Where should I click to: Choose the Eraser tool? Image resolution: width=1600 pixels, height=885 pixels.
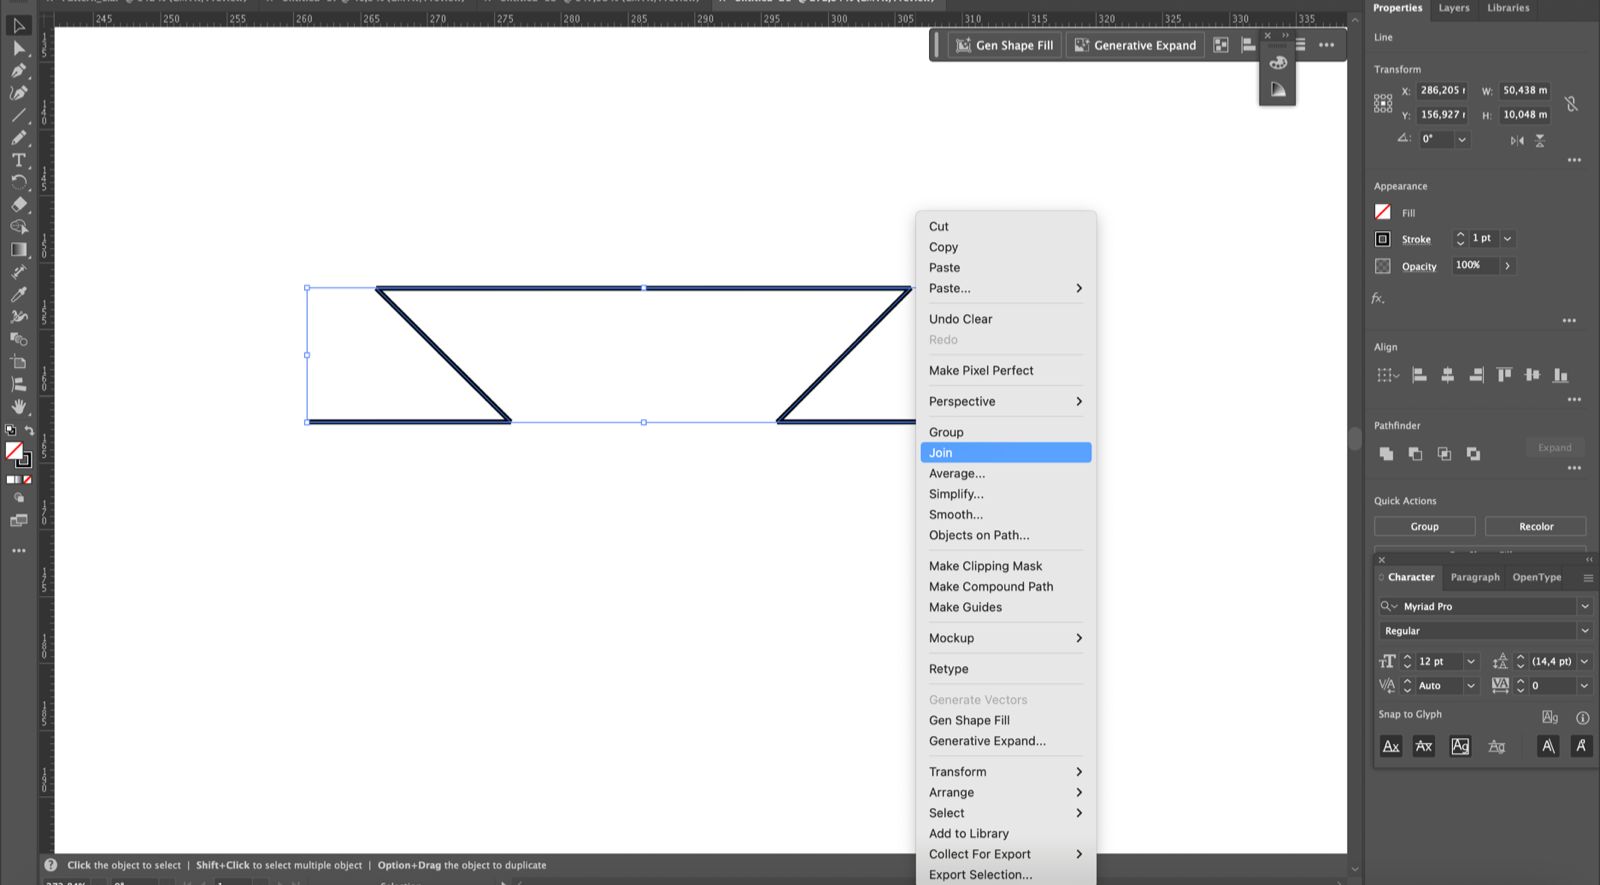click(18, 204)
